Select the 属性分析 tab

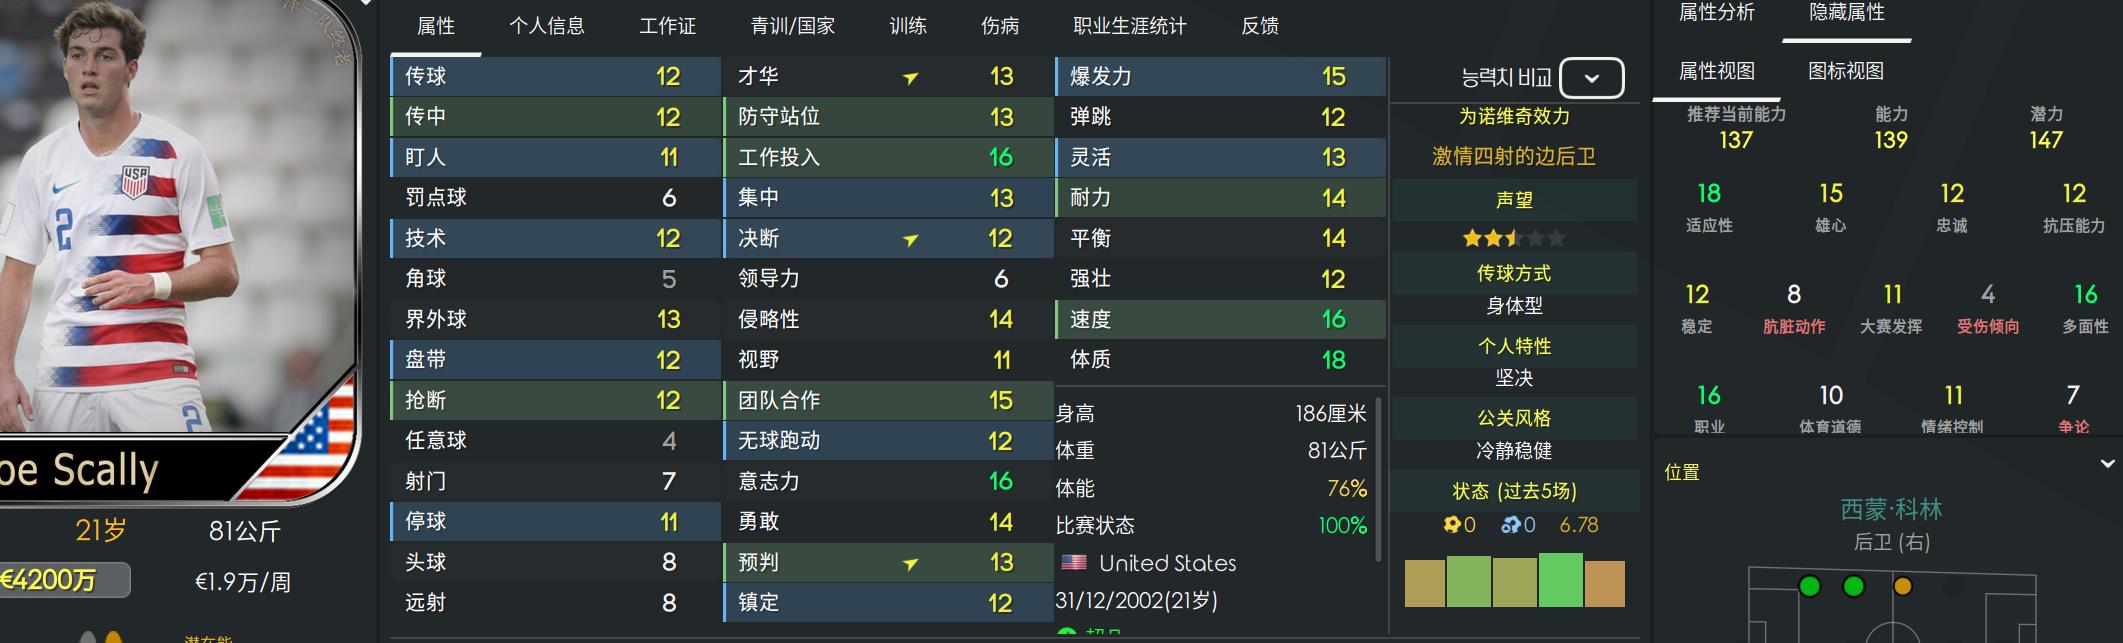coord(1716,12)
